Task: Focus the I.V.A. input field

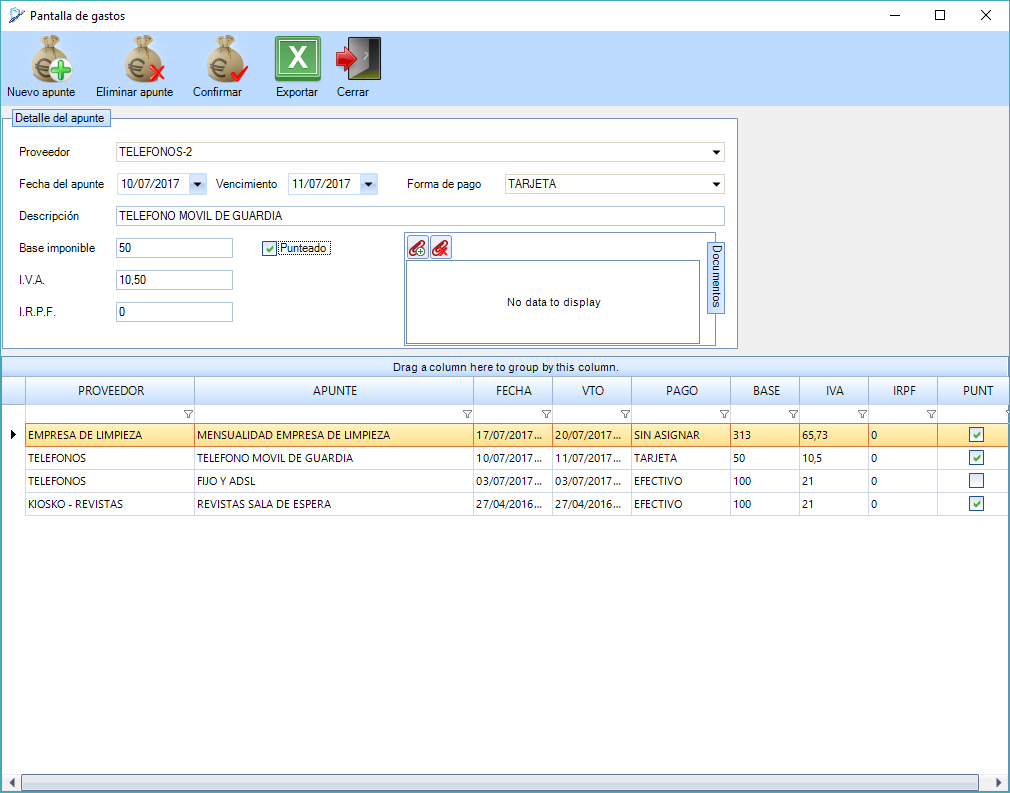Action: [175, 280]
